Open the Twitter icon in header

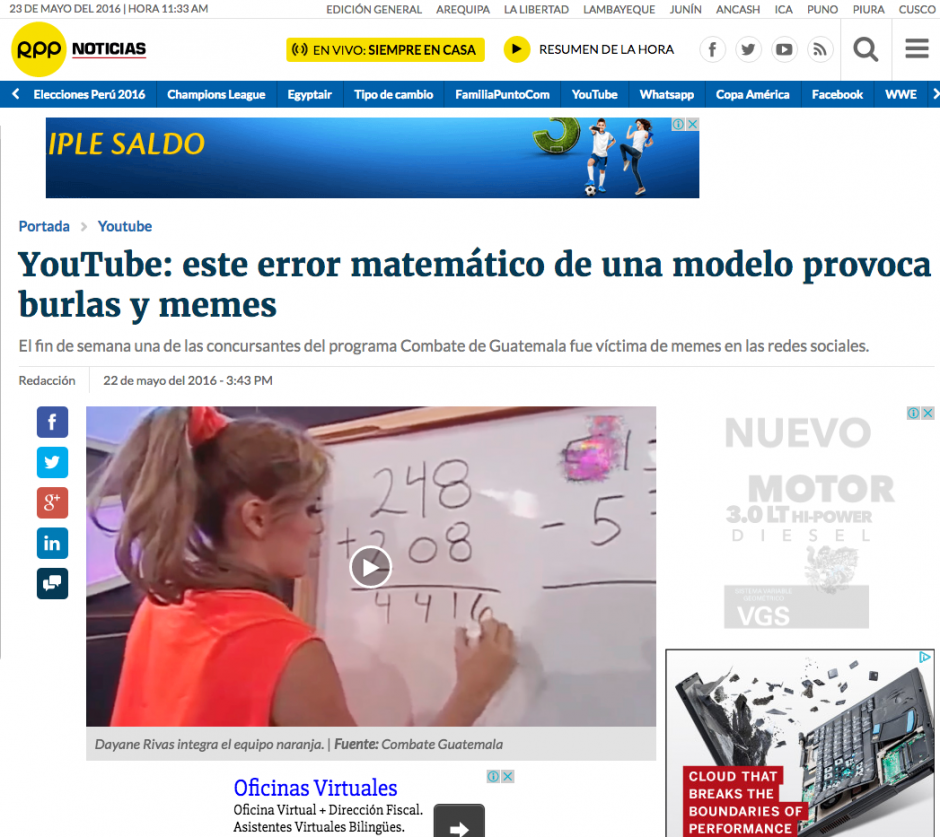748,49
